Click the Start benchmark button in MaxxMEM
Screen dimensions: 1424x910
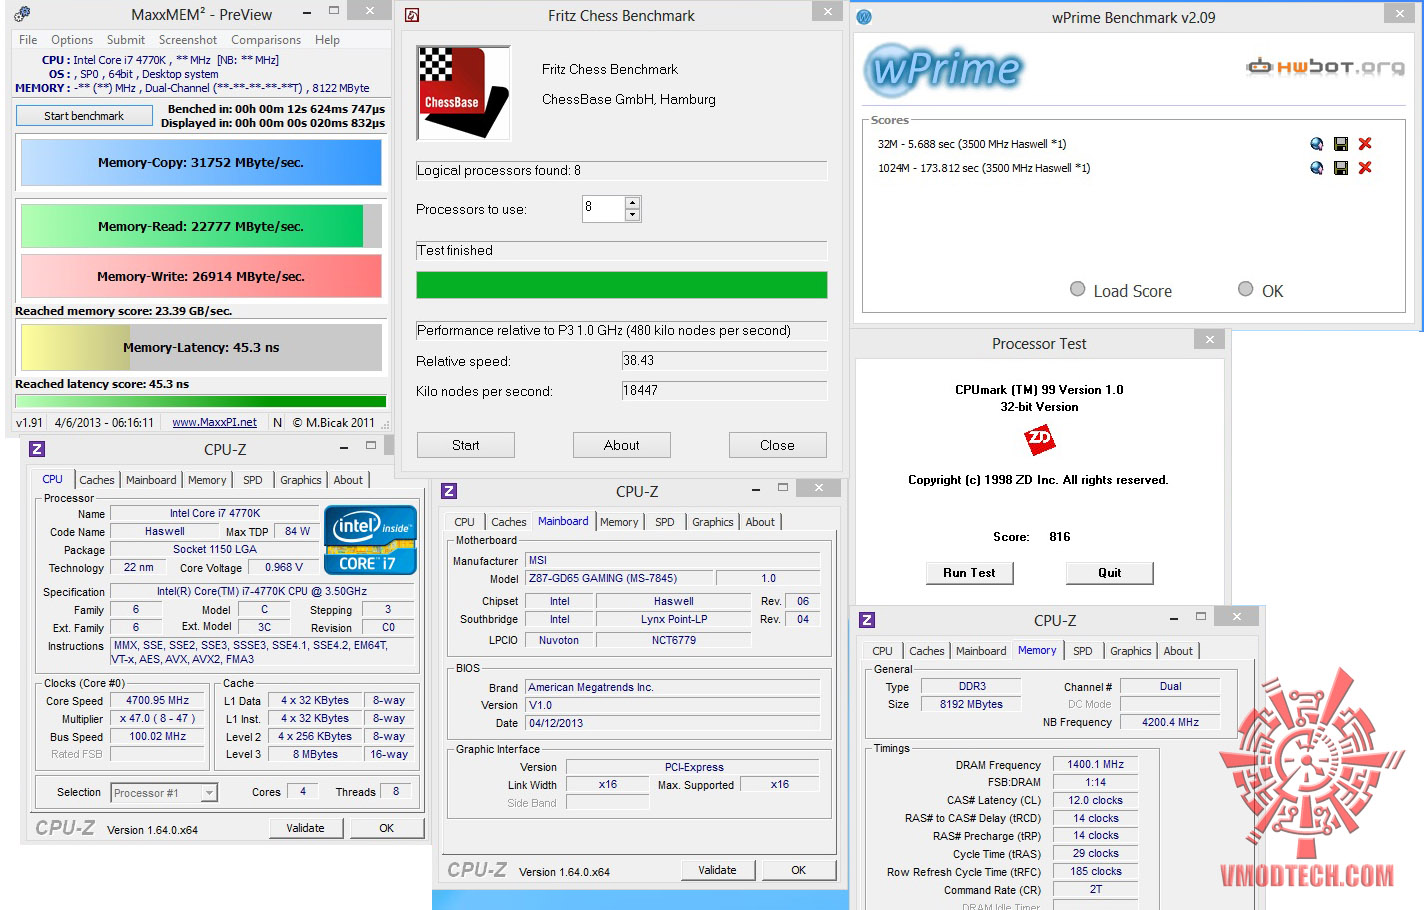point(84,116)
